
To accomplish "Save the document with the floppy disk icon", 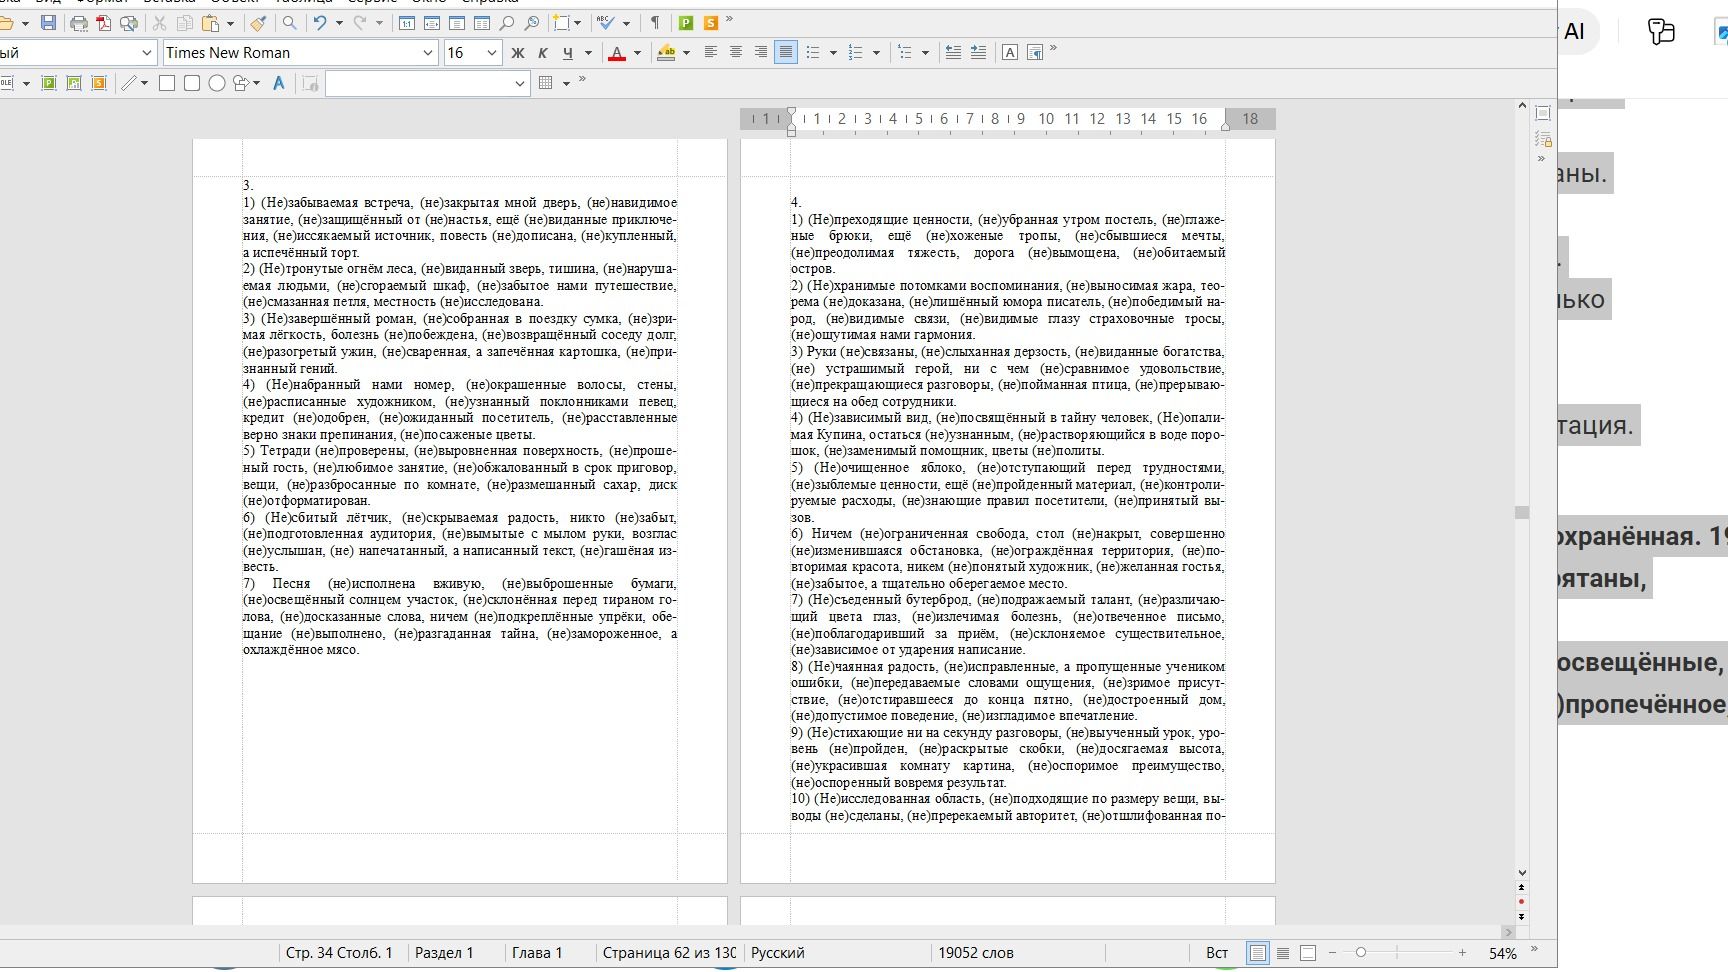I will pos(48,22).
